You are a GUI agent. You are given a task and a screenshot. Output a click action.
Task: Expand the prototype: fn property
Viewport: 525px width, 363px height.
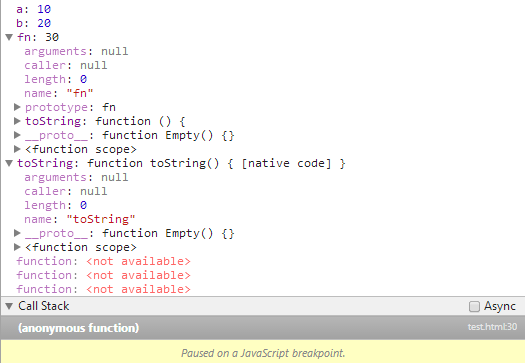(17, 107)
